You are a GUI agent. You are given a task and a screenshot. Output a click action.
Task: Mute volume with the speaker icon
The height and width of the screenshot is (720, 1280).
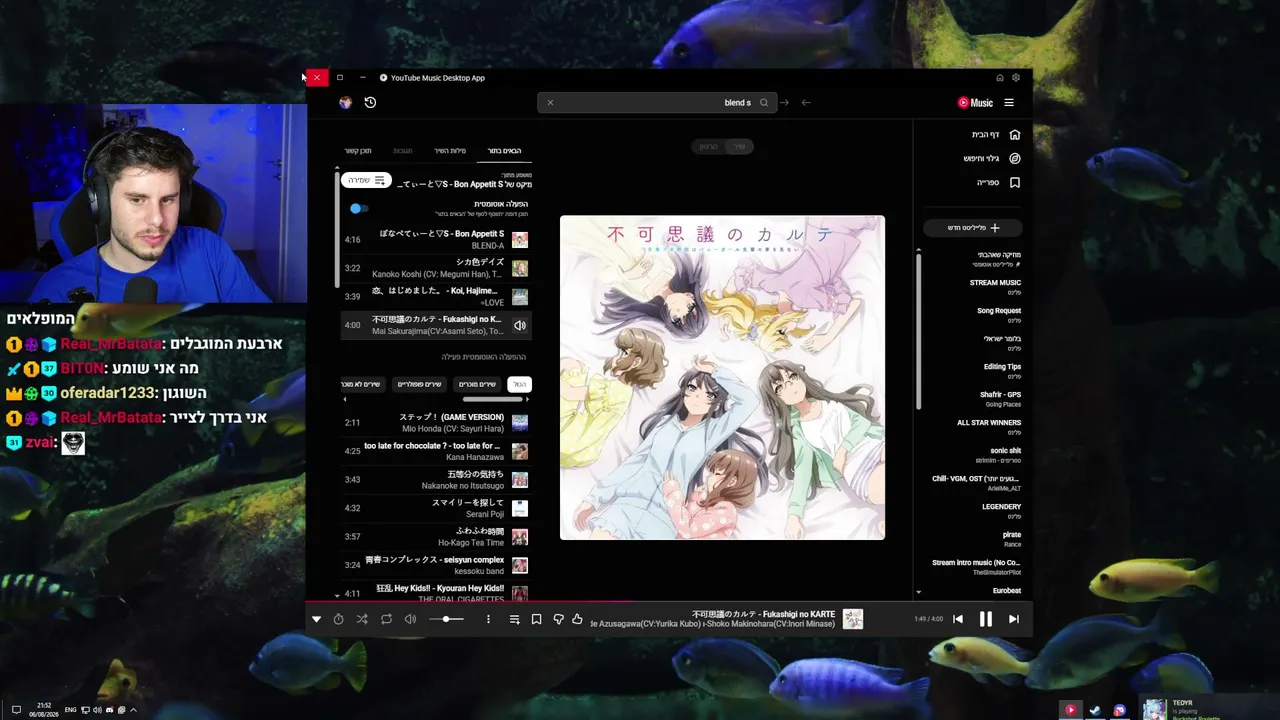(x=410, y=619)
